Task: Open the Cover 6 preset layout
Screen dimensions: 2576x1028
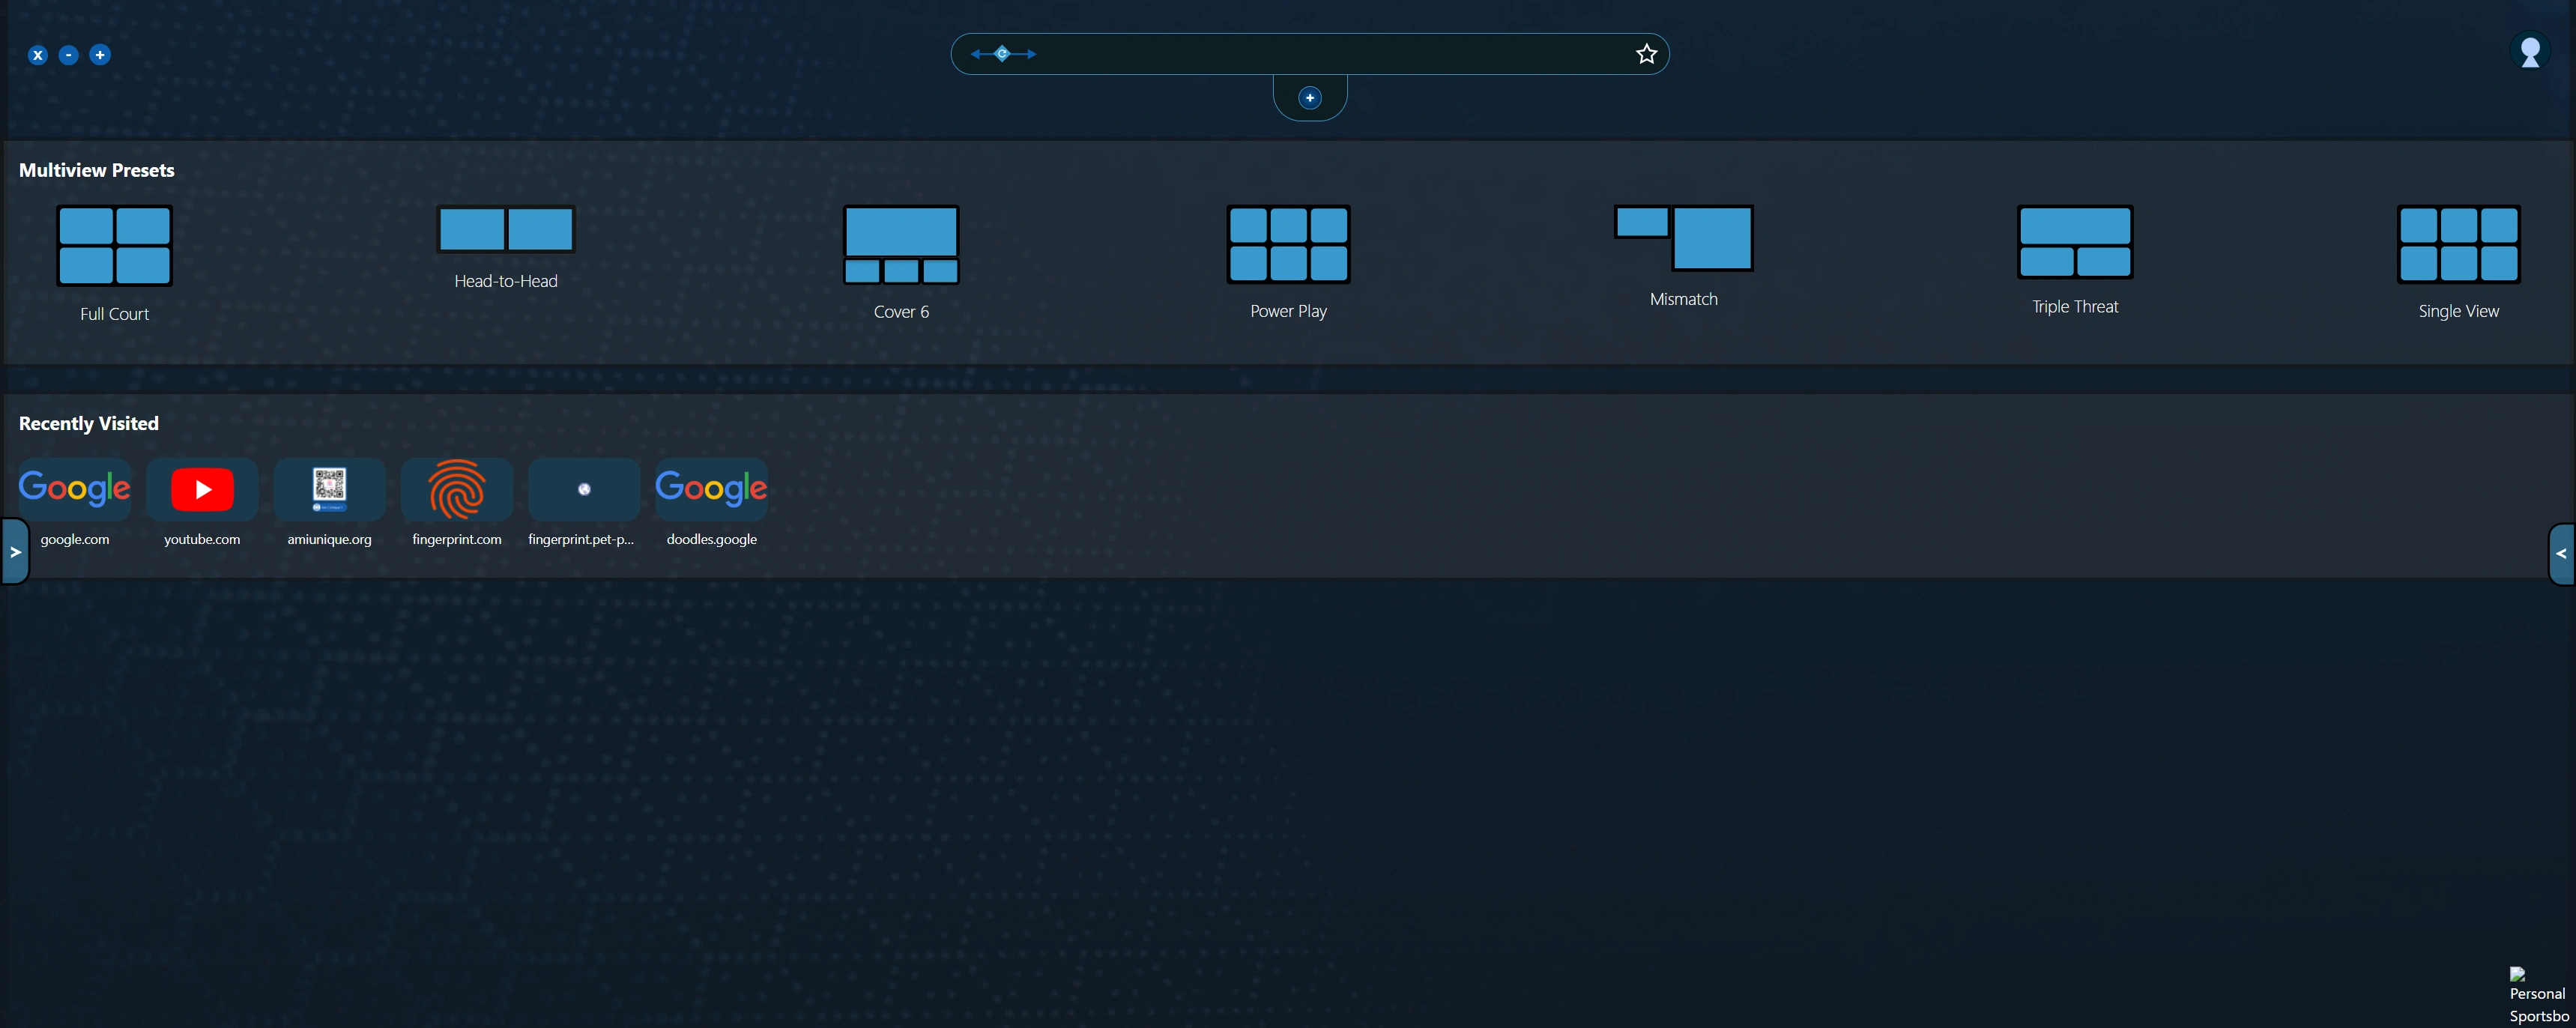Action: coord(900,245)
